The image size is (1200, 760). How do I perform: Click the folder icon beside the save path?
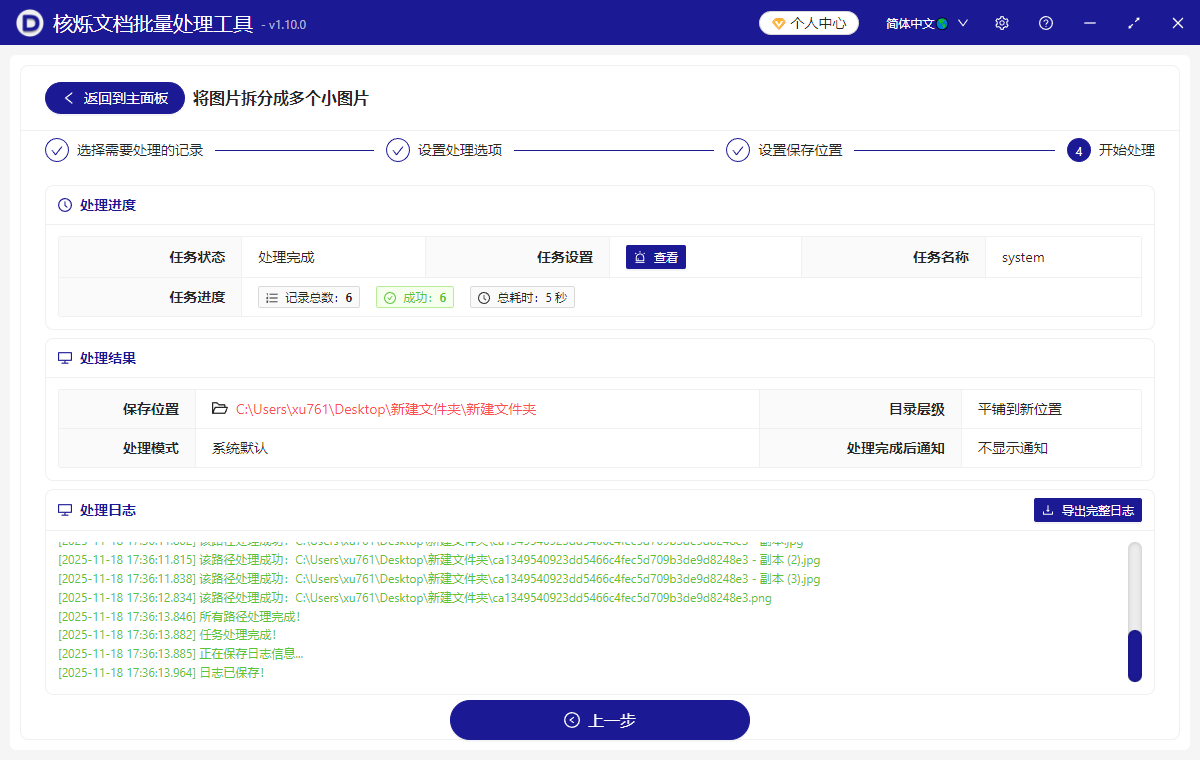(218, 408)
